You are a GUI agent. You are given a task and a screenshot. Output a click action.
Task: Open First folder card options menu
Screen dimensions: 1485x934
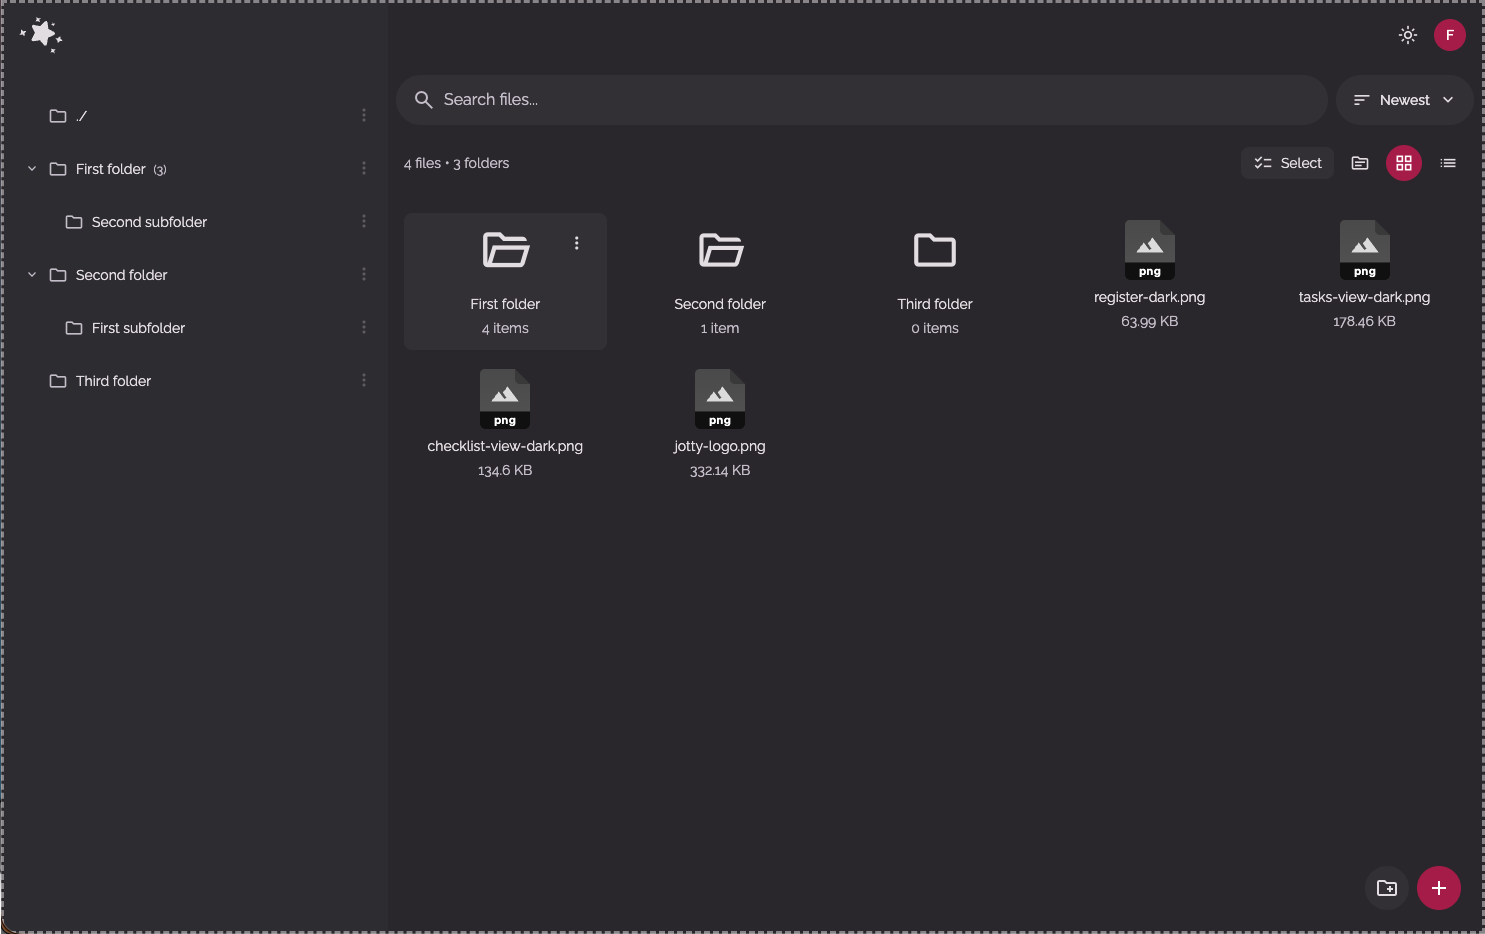[577, 243]
